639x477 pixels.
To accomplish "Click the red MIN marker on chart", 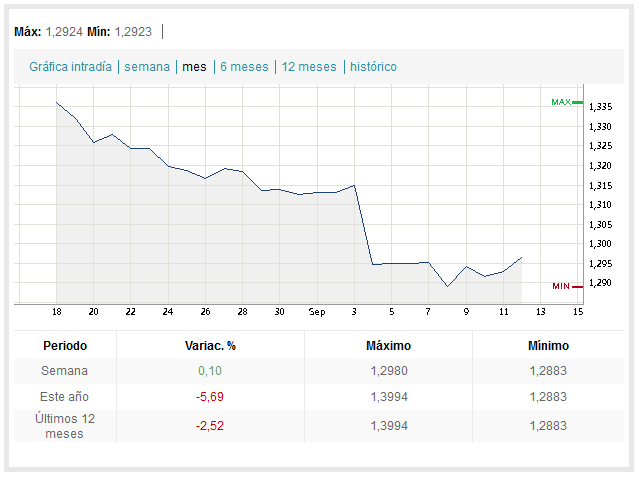I will pos(561,286).
